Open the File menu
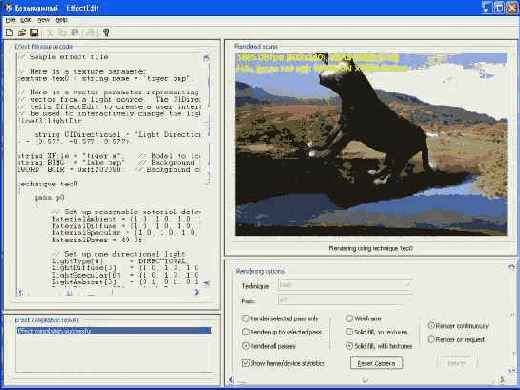520x390 pixels. (10, 20)
